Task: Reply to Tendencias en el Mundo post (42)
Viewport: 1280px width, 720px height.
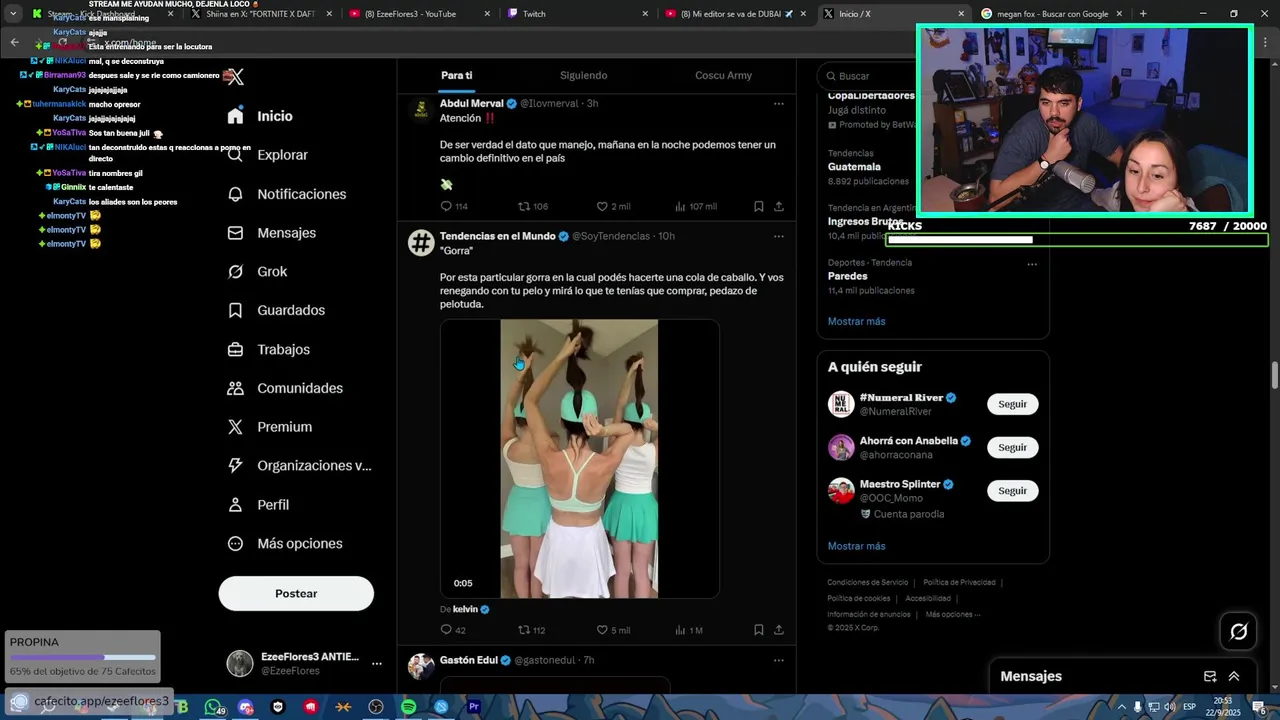Action: [x=453, y=630]
